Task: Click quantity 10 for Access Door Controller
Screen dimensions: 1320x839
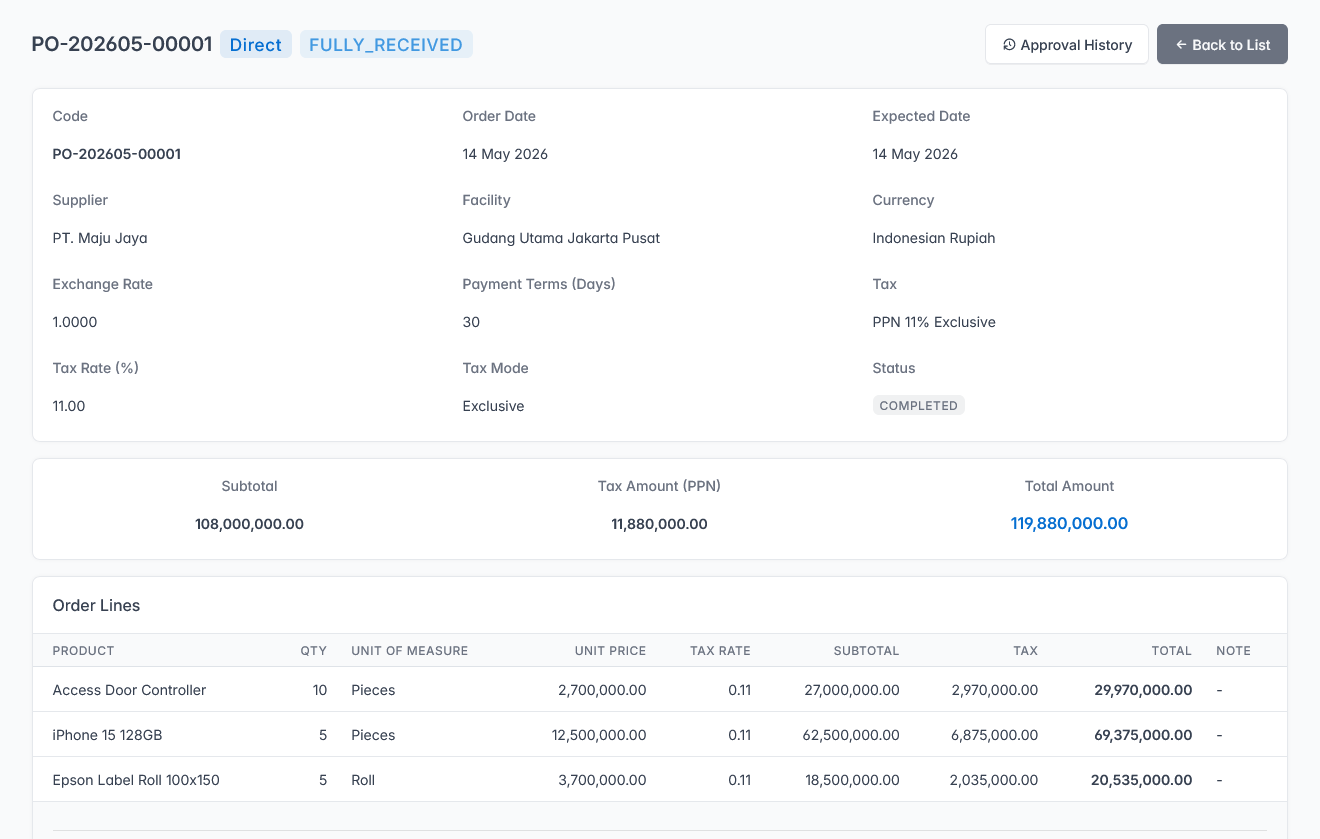Action: coord(320,690)
